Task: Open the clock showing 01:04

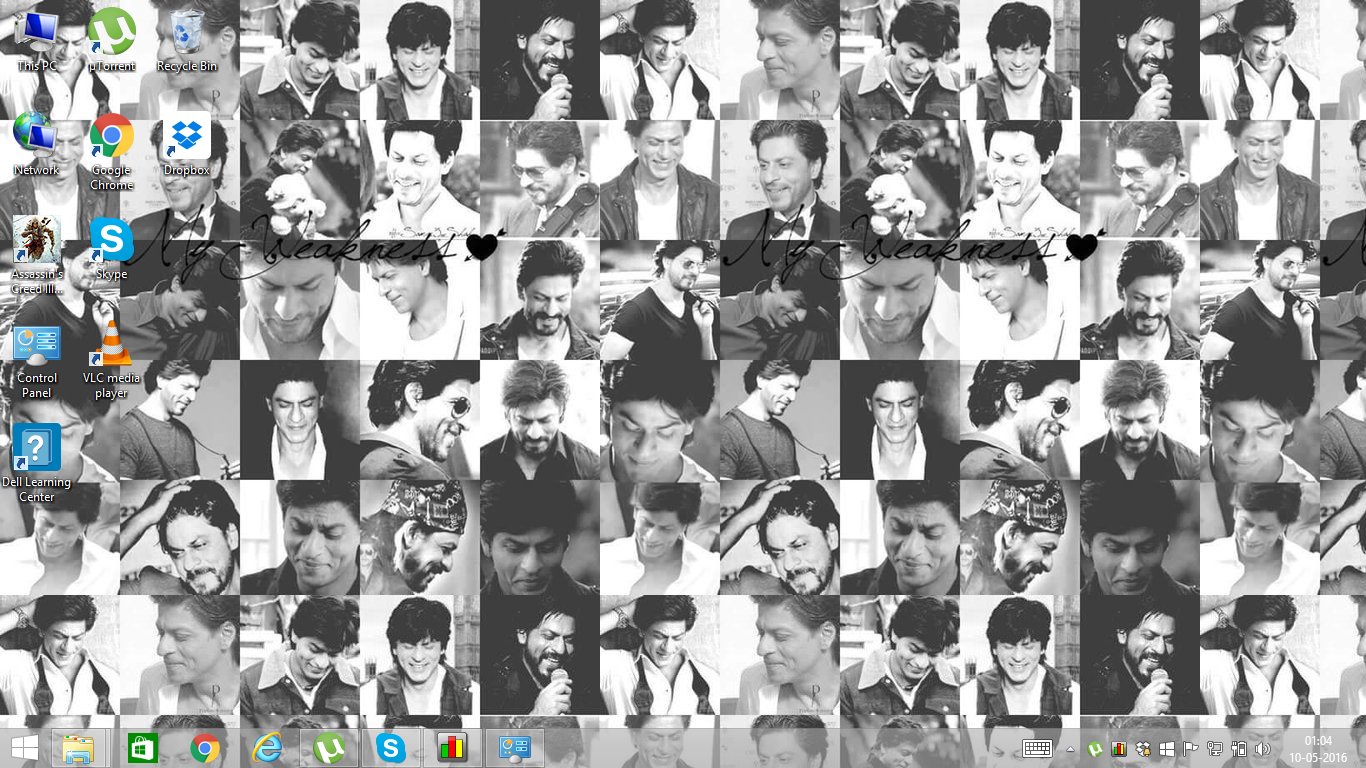Action: coord(1318,748)
